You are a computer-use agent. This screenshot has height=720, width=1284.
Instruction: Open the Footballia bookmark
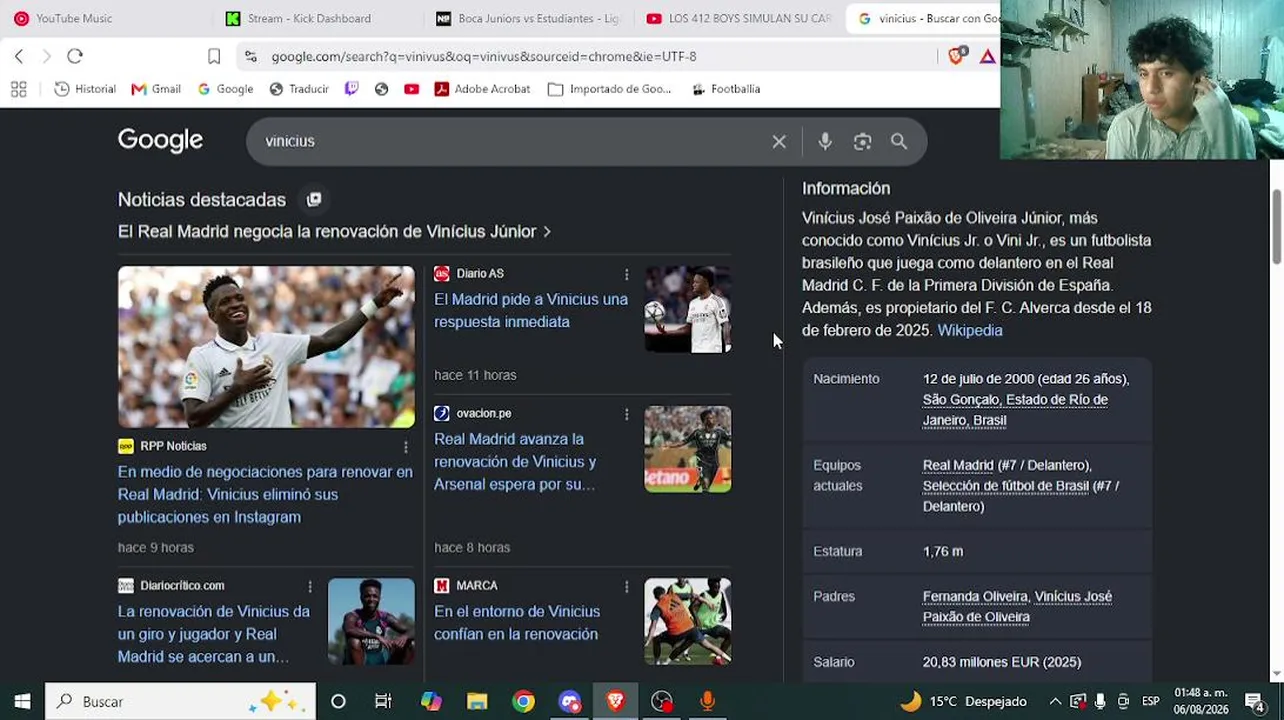(726, 89)
